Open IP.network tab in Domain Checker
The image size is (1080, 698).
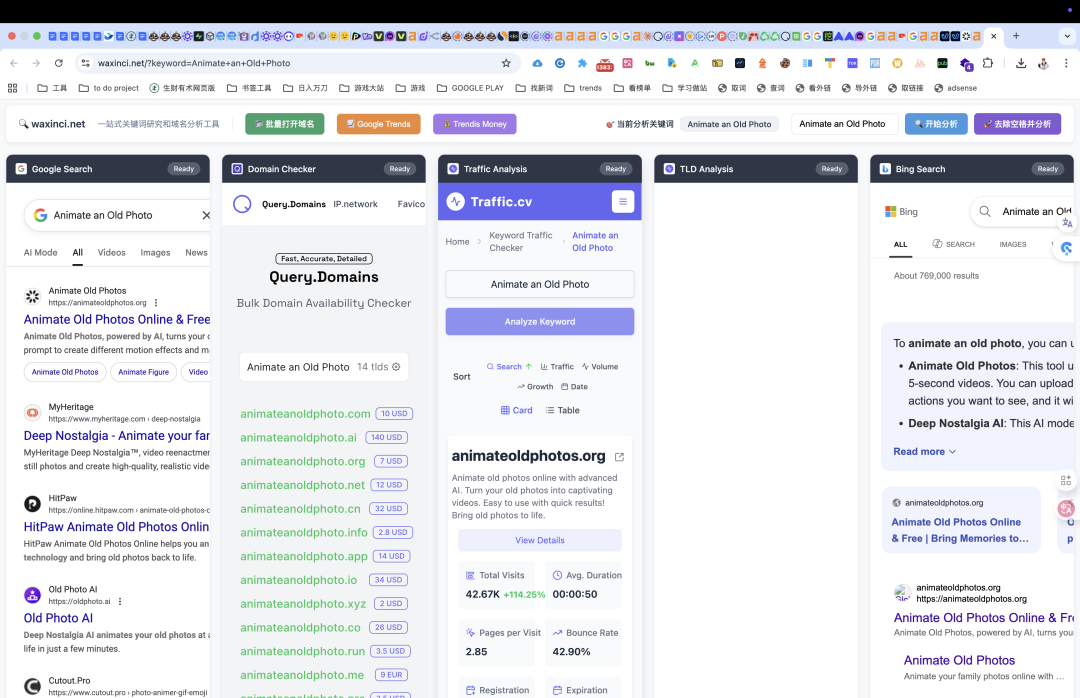click(x=355, y=204)
